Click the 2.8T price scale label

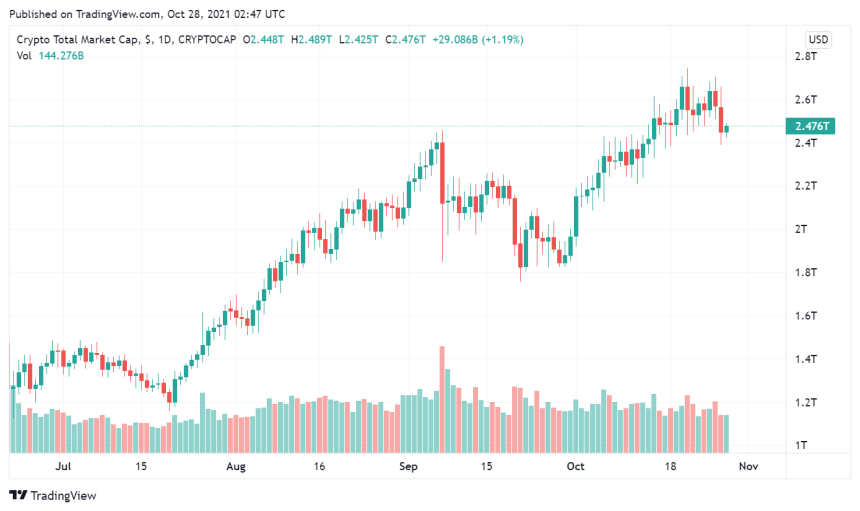[x=806, y=56]
